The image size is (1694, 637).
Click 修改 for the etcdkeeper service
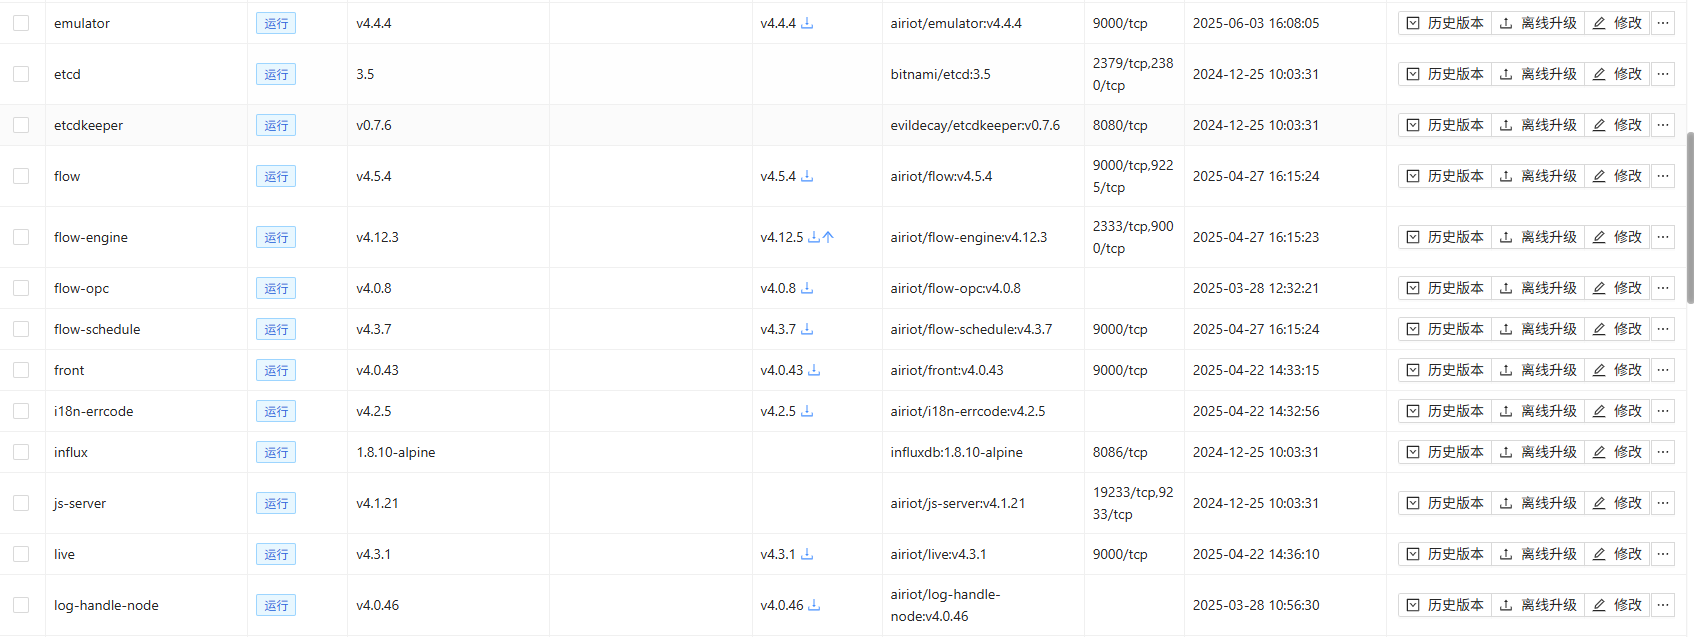click(1617, 125)
